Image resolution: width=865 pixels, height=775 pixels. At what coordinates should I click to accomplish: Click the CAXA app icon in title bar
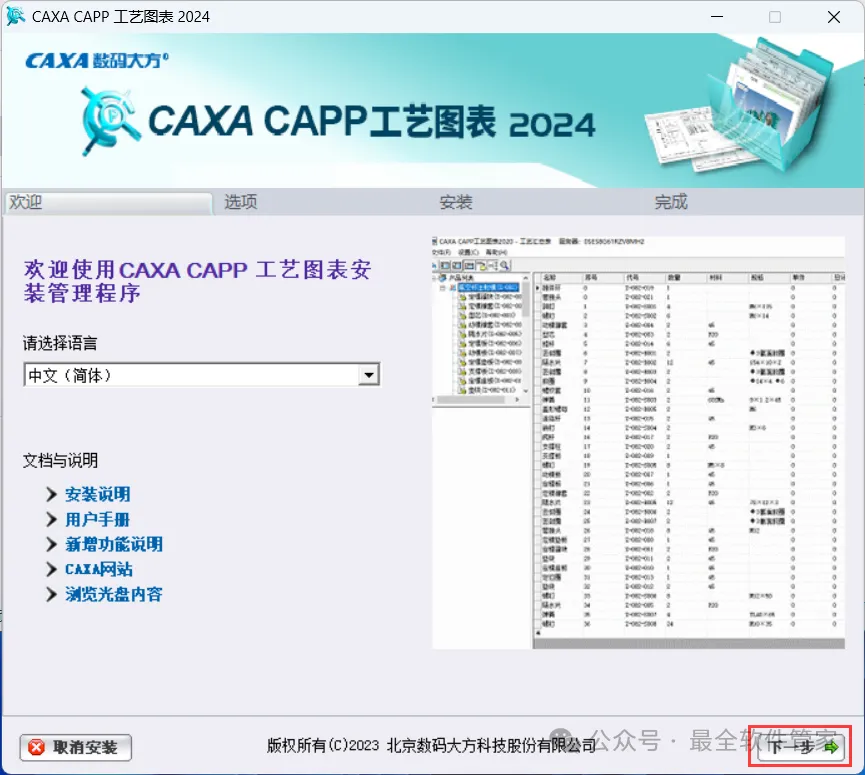coord(15,17)
